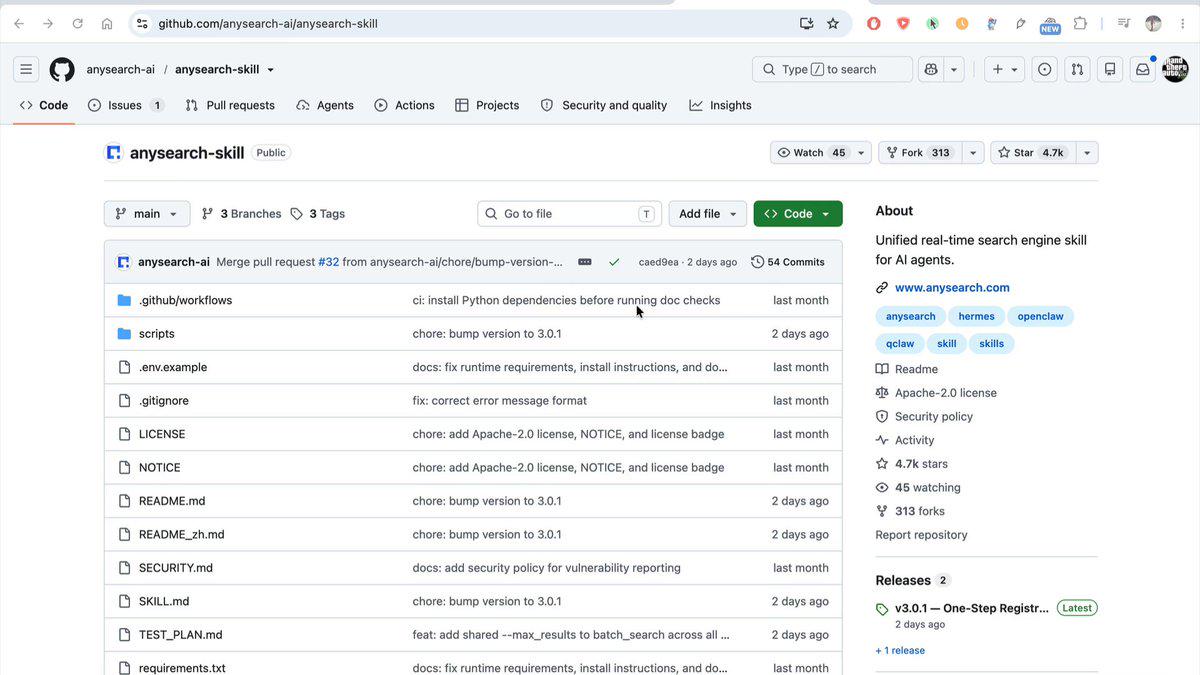Open the commit details ellipsis button
Screen dimensions: 1200x675
point(585,262)
